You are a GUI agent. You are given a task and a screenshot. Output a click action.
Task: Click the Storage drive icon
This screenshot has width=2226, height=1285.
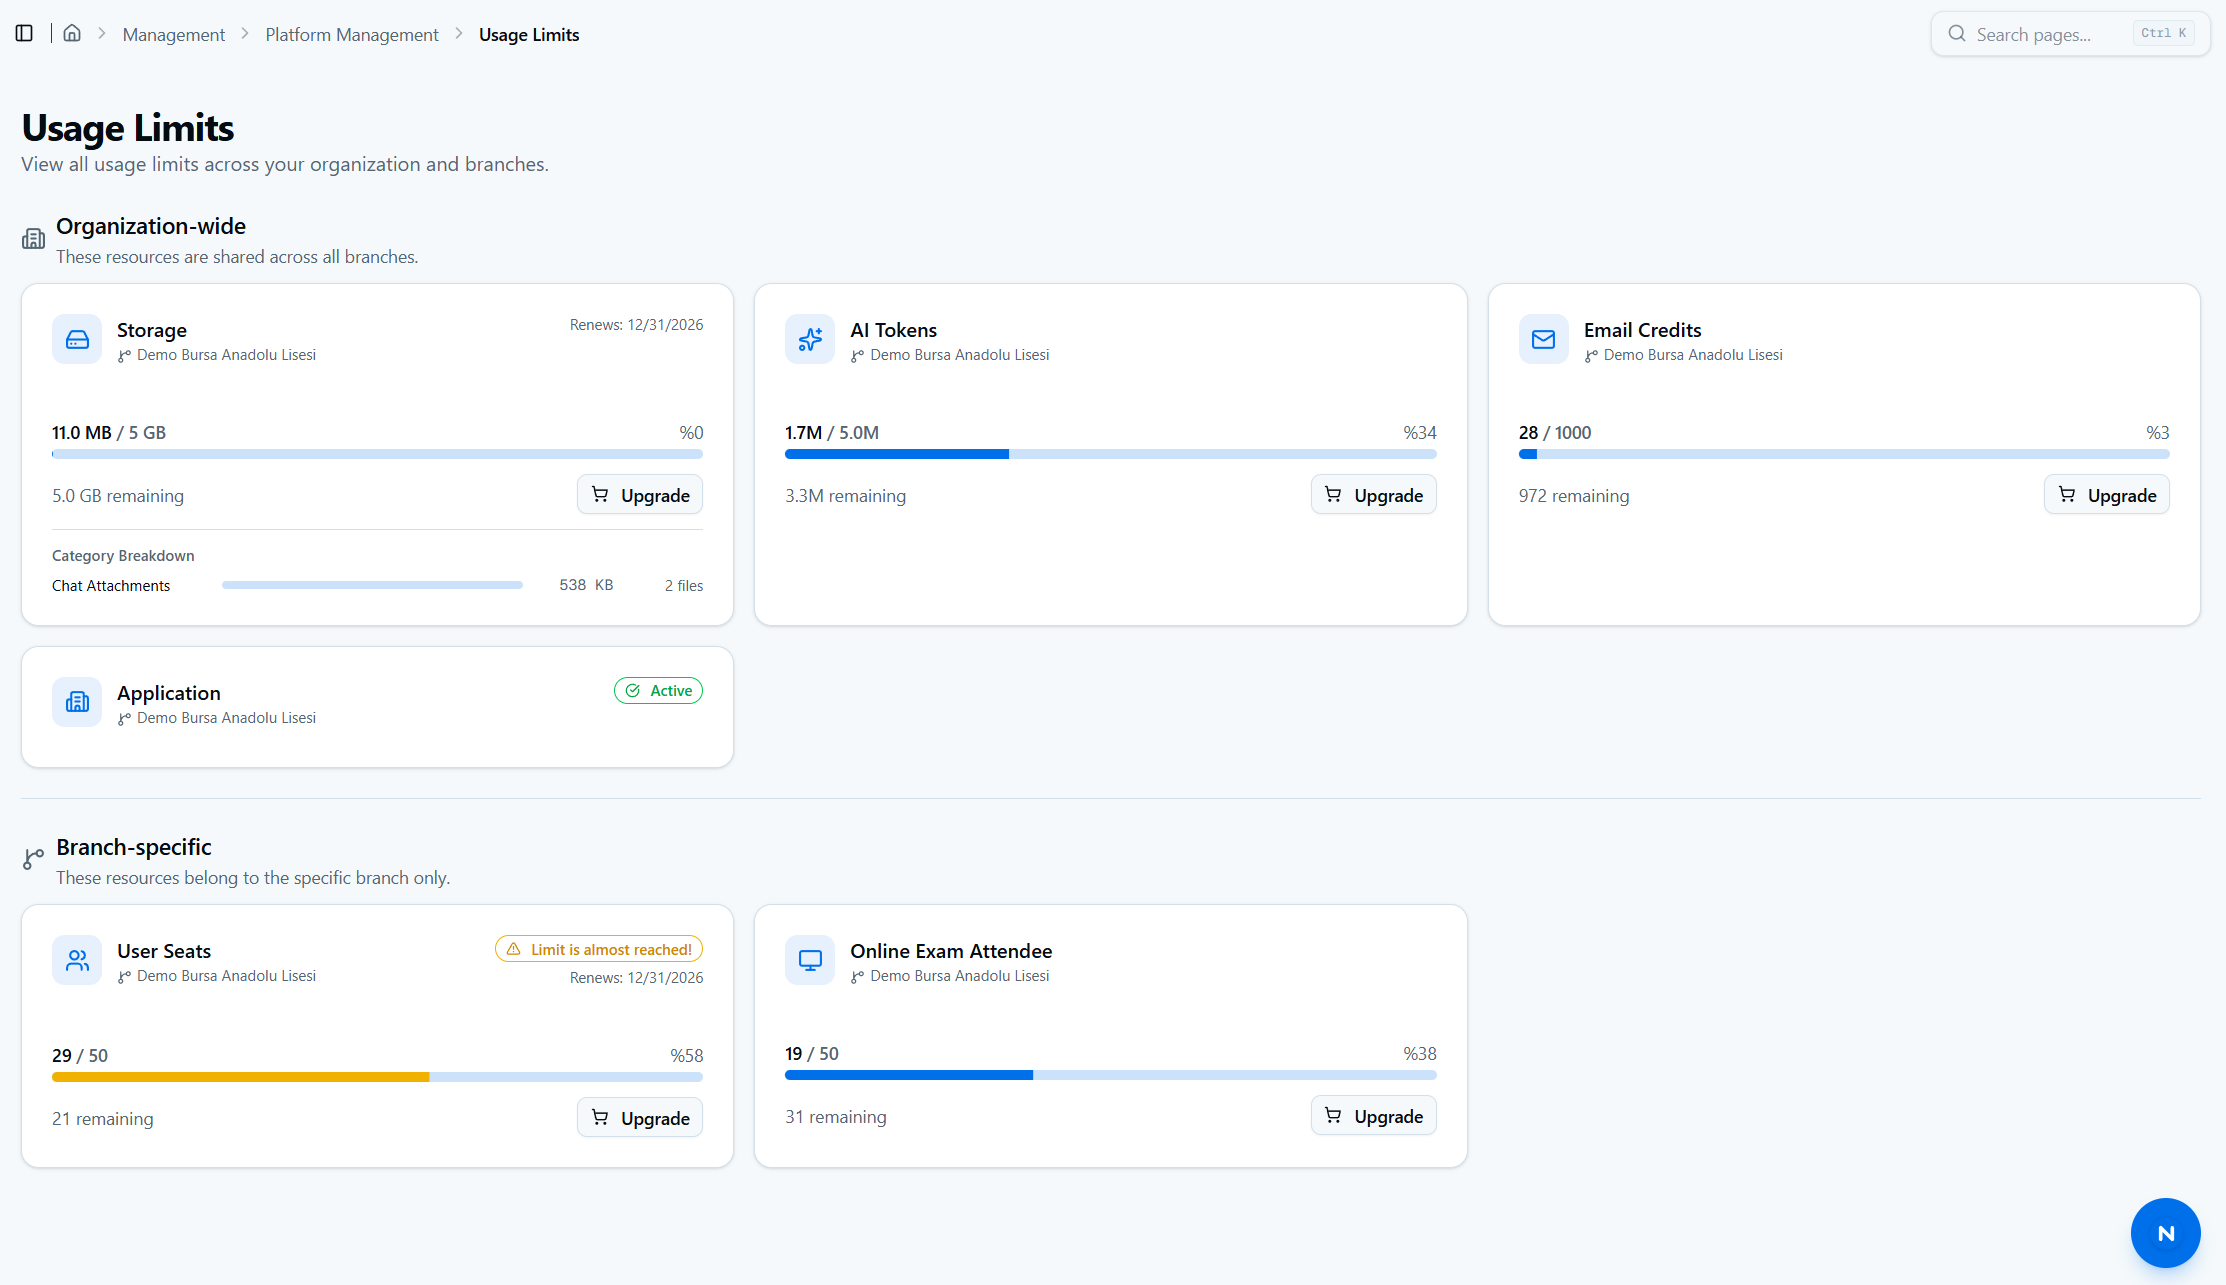pos(77,340)
